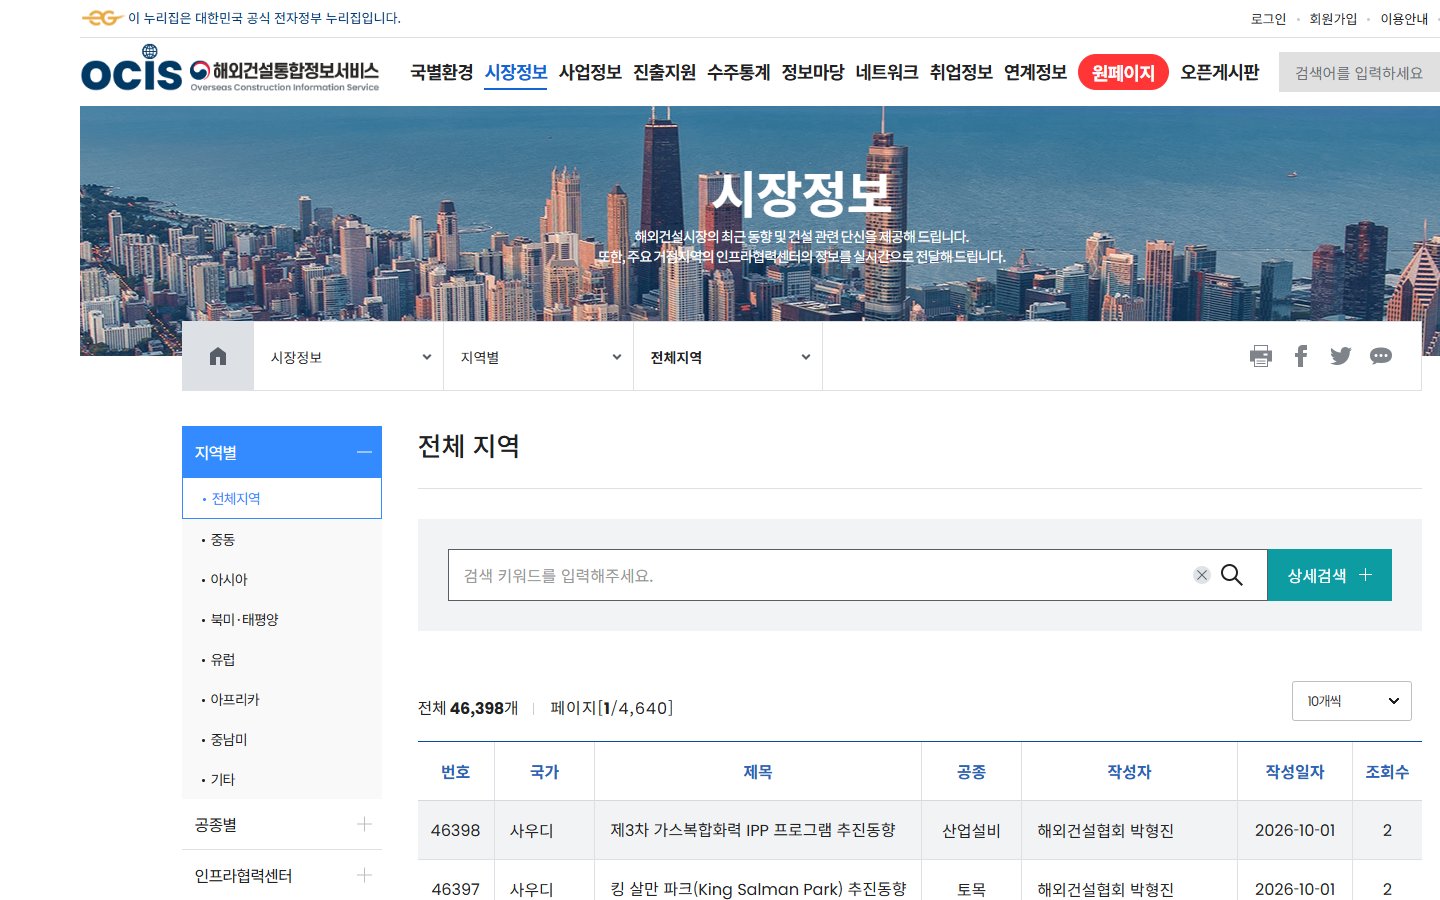Screen dimensions: 1440x900
Task: Open the 진출지원 menu
Action: [x=664, y=72]
